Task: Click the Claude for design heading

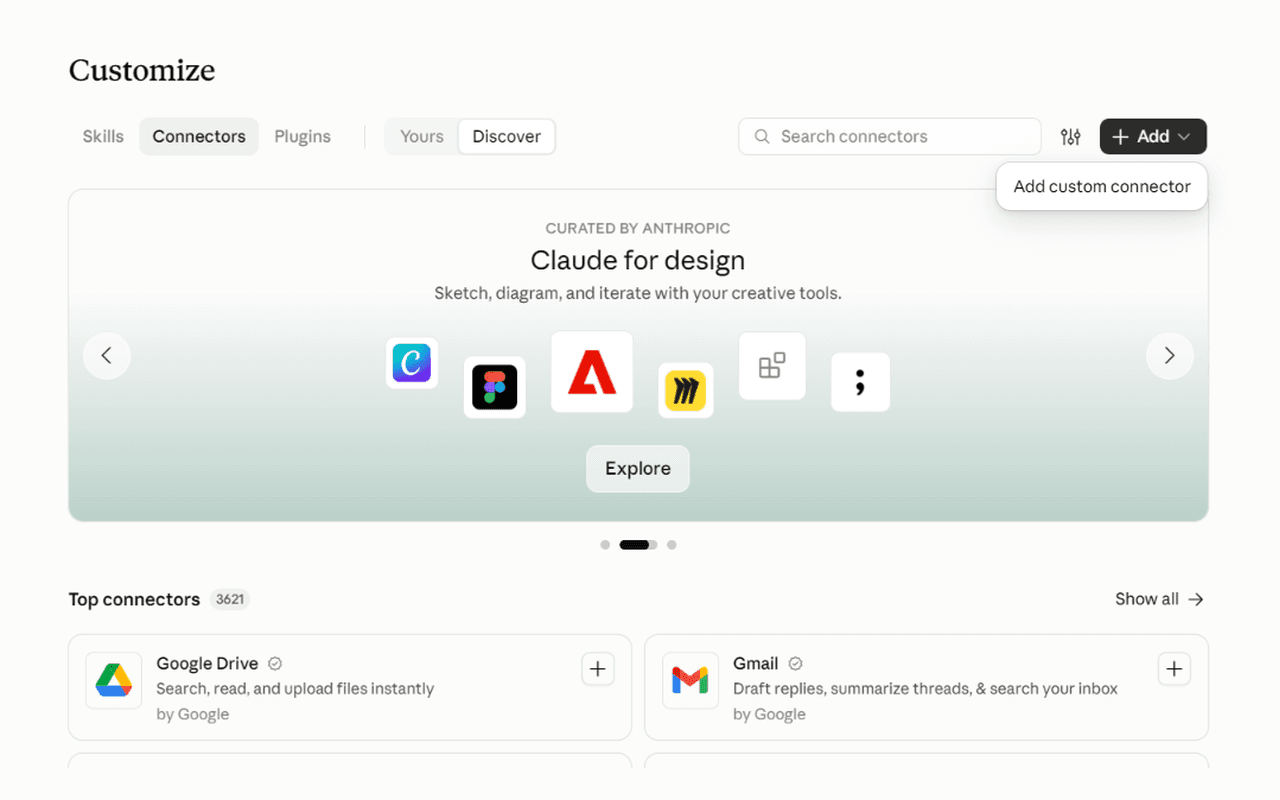Action: click(x=638, y=260)
